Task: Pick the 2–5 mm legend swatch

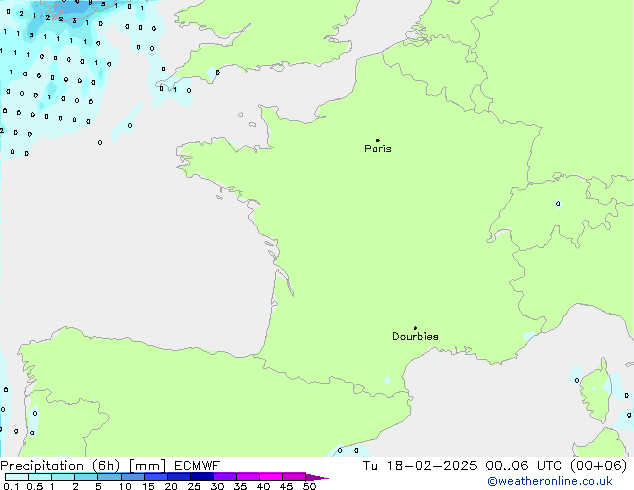Action: [86, 477]
